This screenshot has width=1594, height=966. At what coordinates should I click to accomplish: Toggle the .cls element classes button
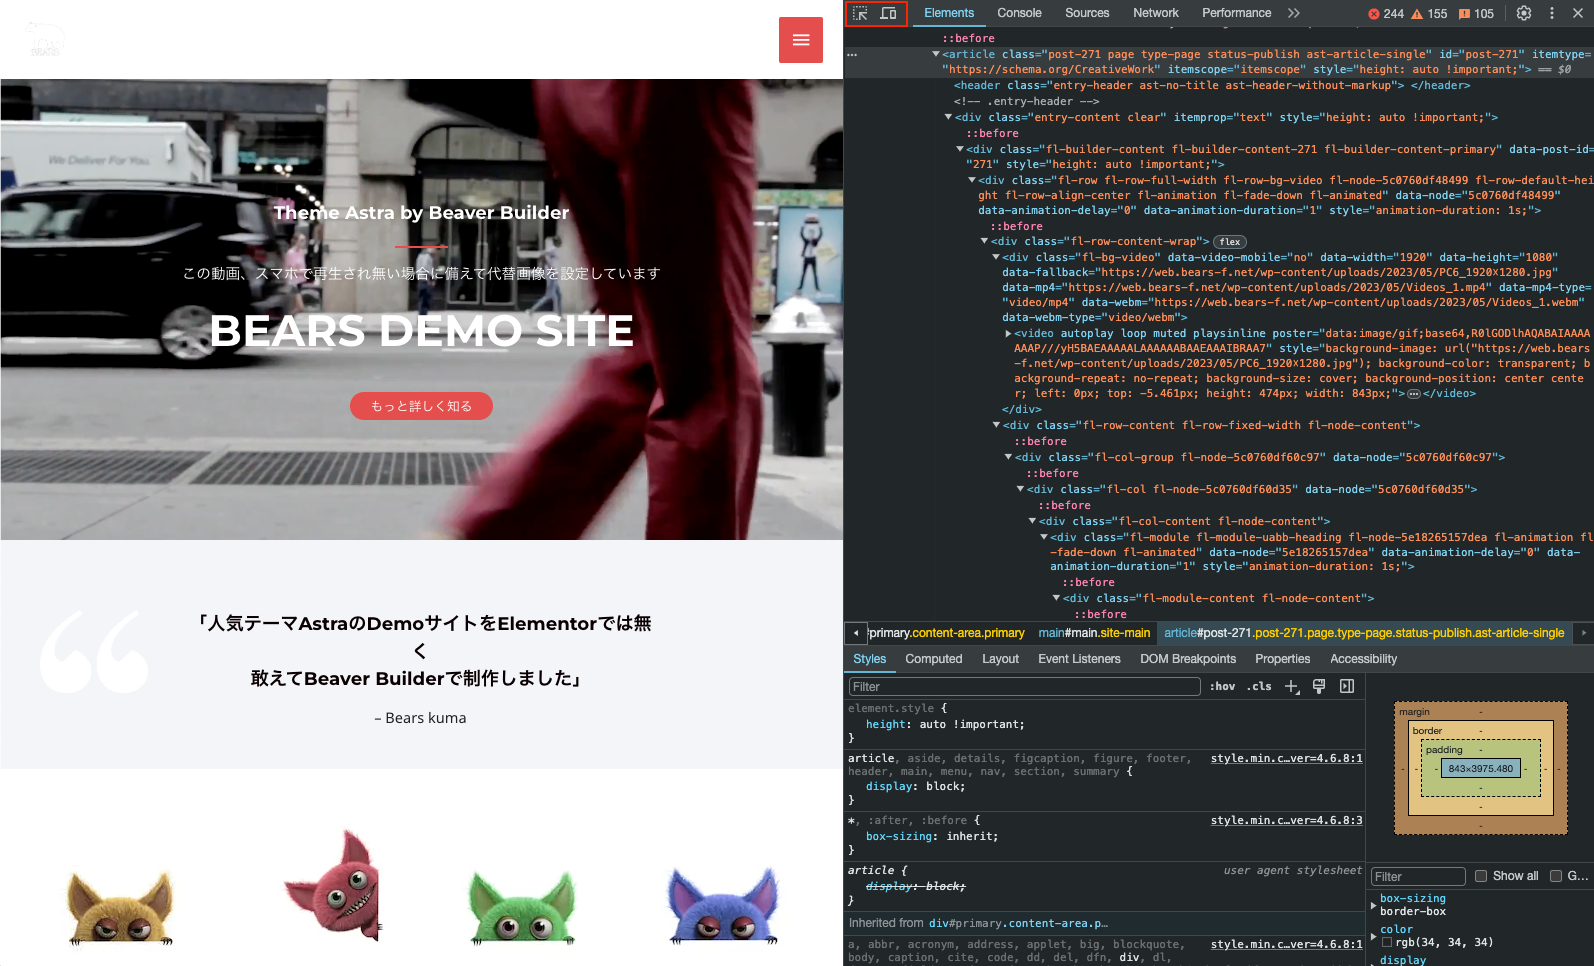click(x=1259, y=686)
